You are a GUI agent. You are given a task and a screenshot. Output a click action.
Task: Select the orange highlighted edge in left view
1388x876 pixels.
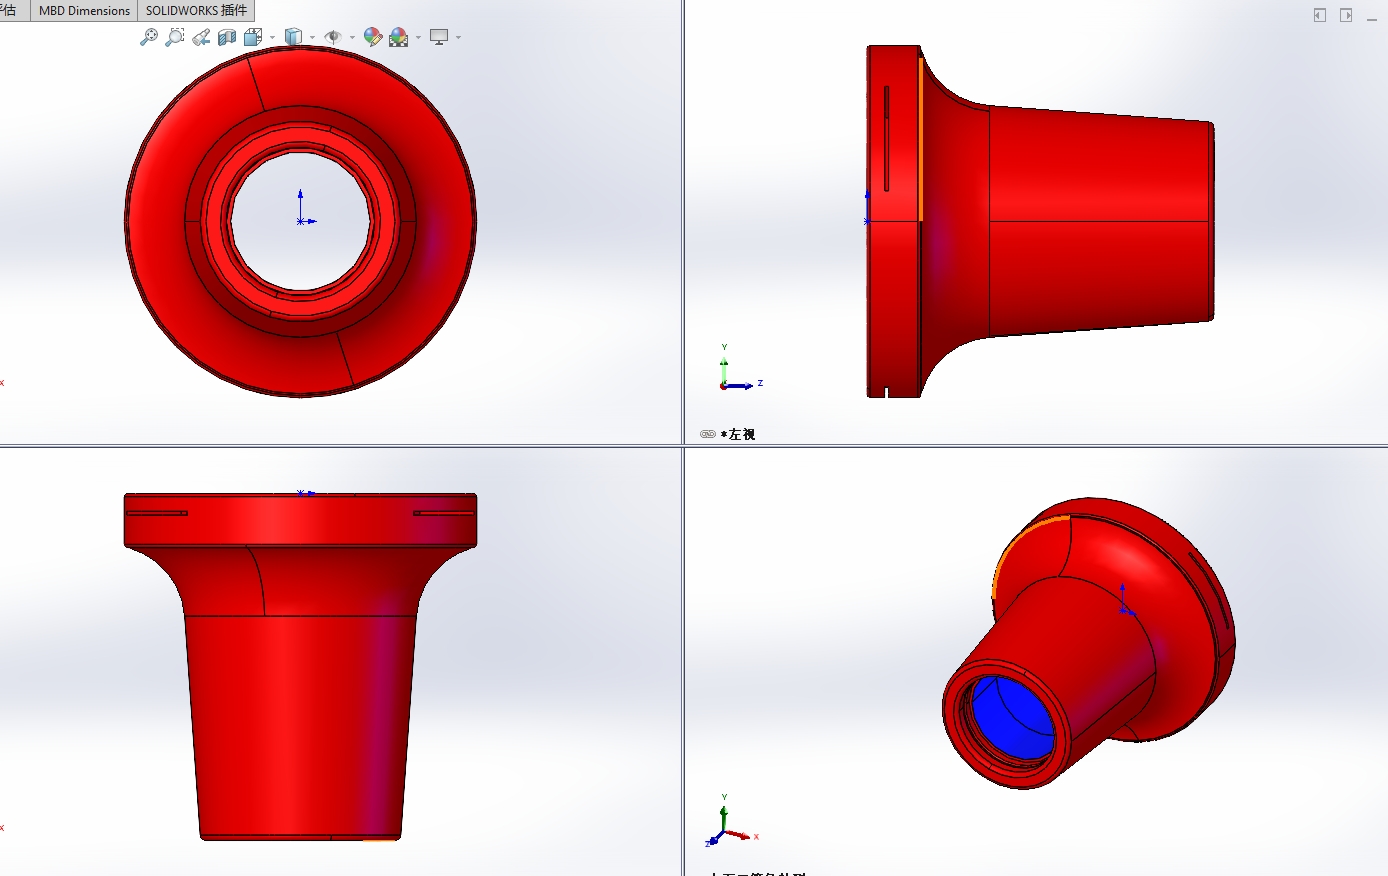[x=920, y=139]
